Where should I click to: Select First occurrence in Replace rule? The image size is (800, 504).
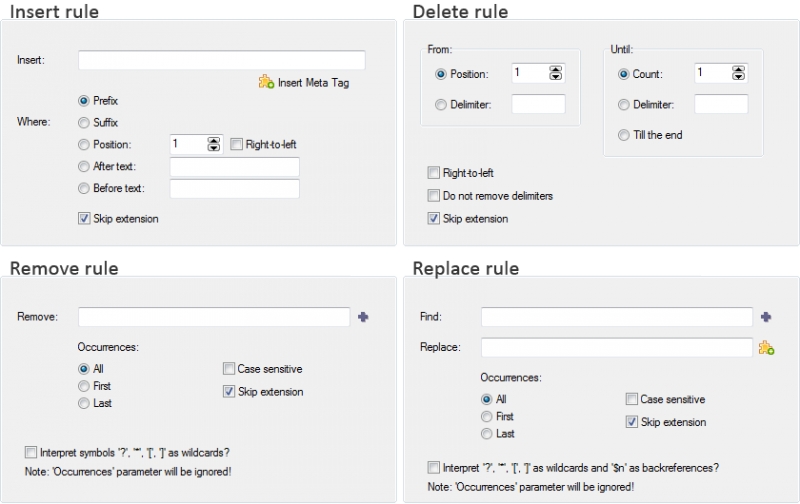[486, 416]
